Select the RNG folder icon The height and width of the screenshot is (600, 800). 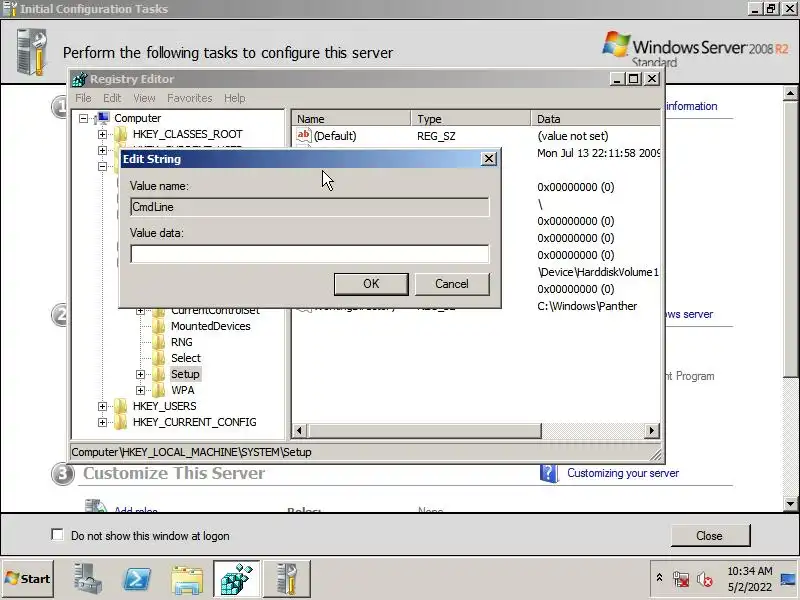[159, 342]
